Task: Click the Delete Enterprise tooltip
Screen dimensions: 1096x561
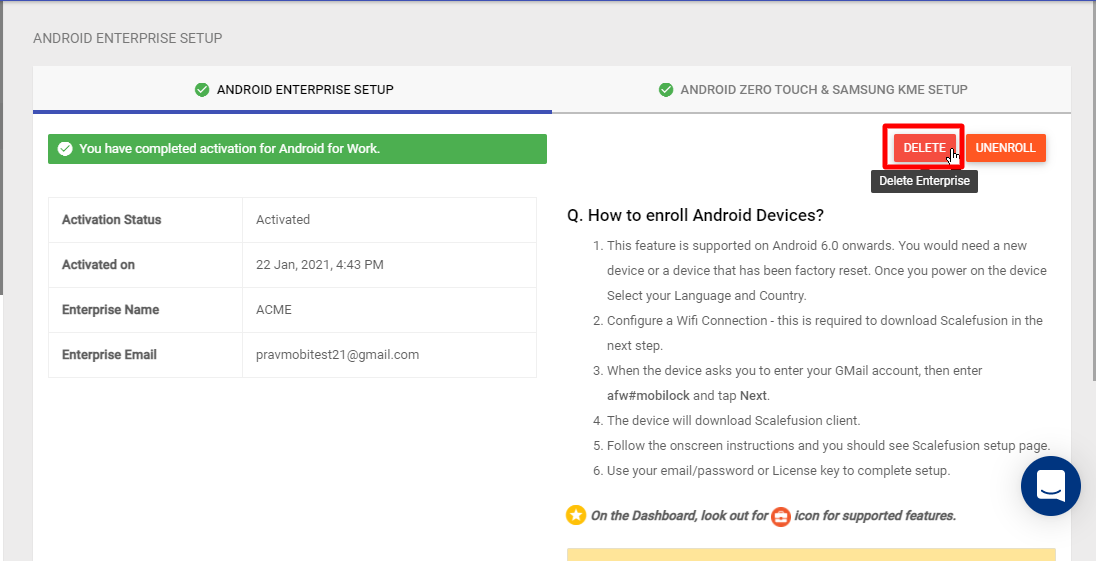Action: click(924, 181)
